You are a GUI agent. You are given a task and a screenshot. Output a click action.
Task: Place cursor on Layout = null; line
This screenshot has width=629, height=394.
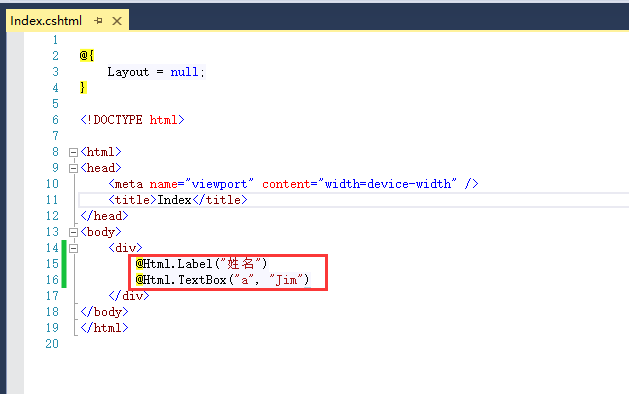point(156,72)
